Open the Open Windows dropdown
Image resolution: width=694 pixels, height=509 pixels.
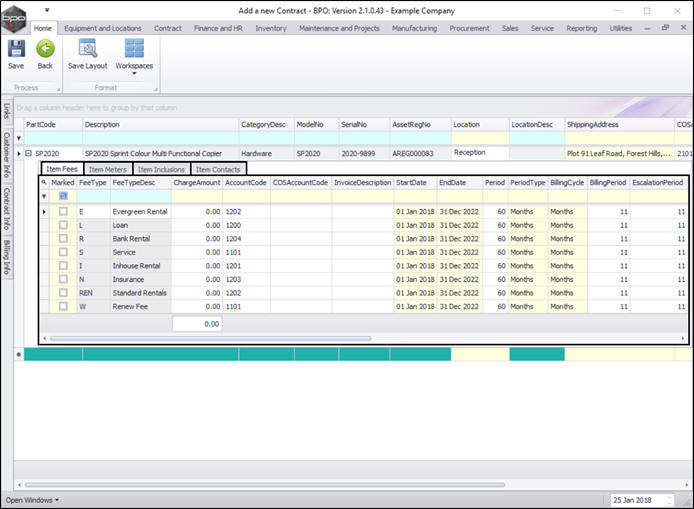tap(32, 499)
